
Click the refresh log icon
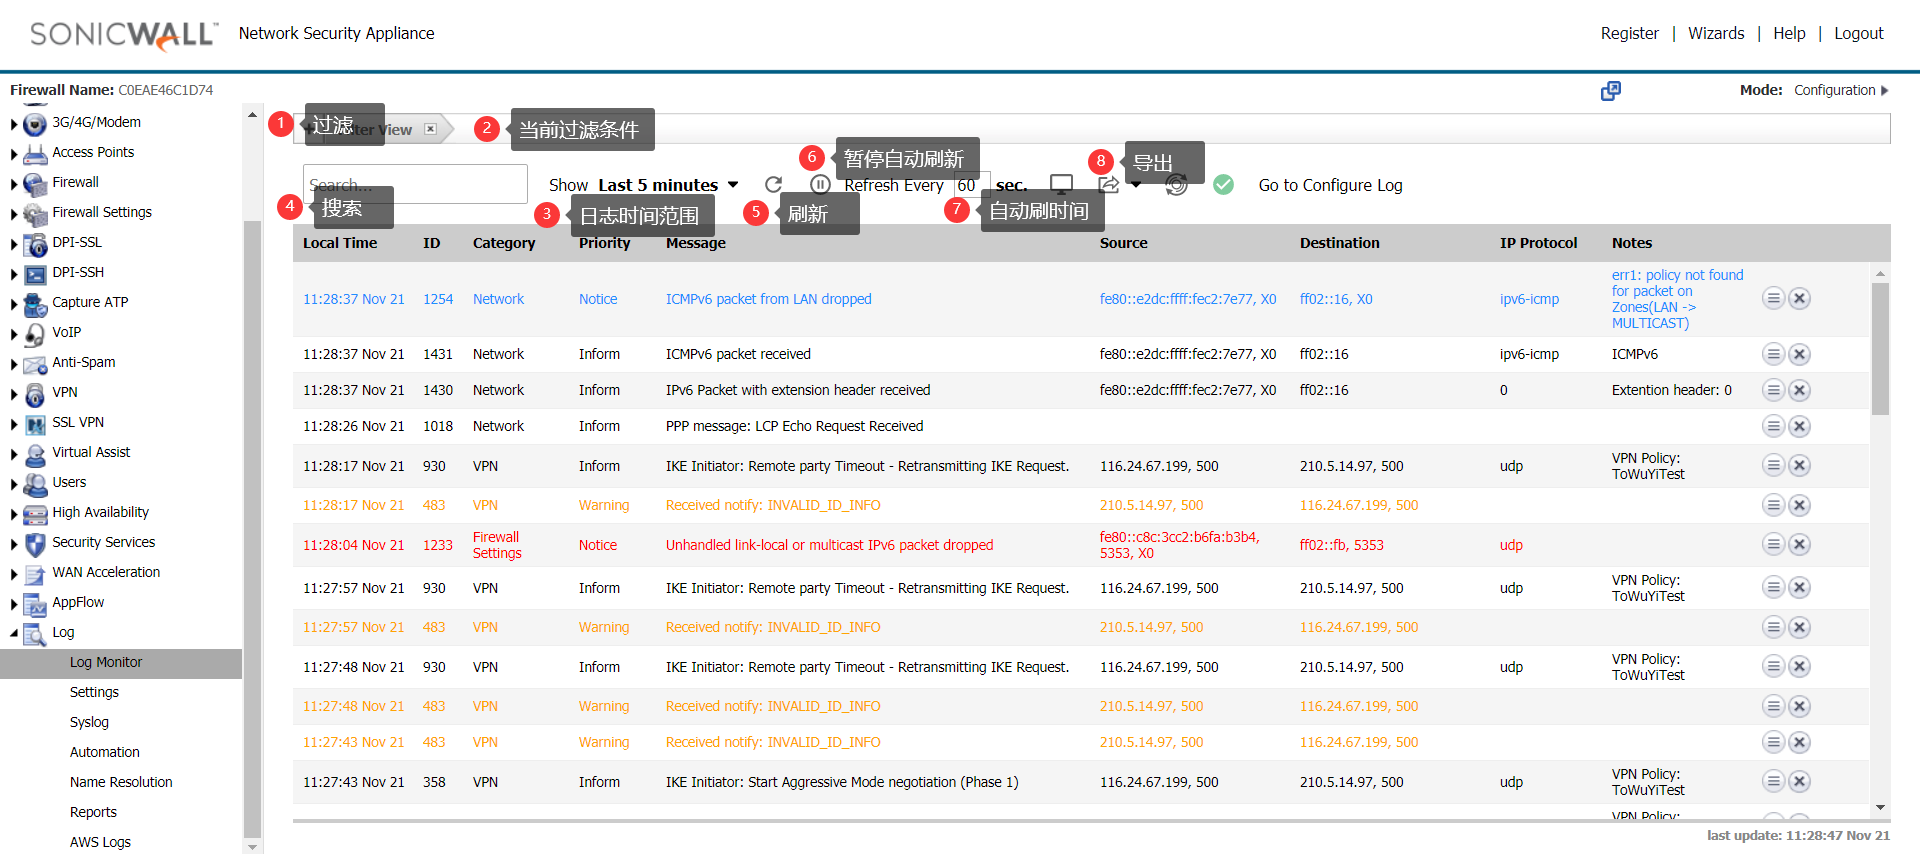point(773,185)
